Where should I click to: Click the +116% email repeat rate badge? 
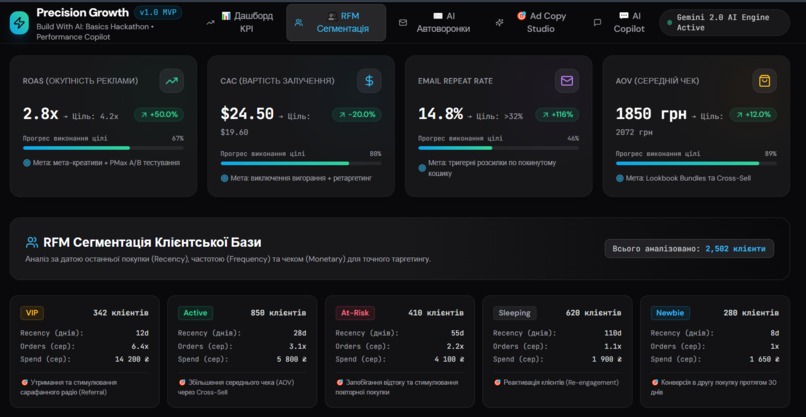click(557, 115)
